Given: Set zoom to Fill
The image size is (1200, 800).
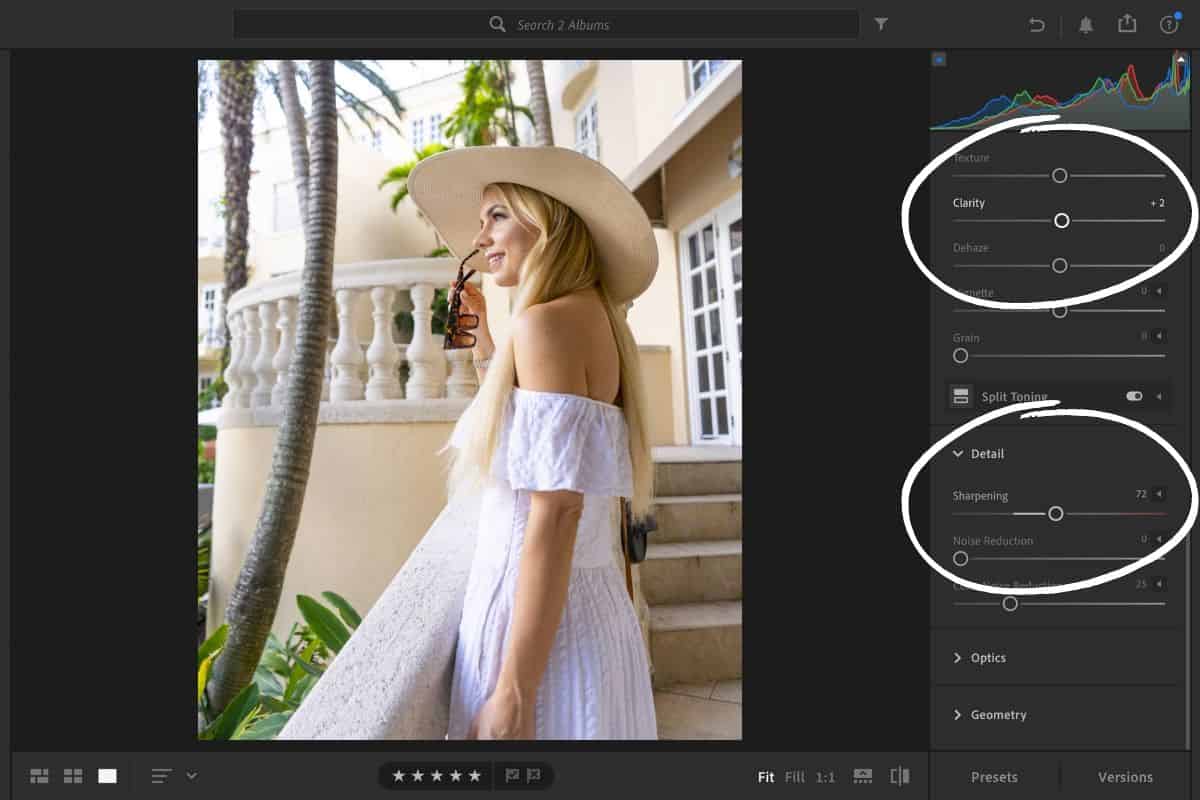Looking at the screenshot, I should click(x=794, y=777).
